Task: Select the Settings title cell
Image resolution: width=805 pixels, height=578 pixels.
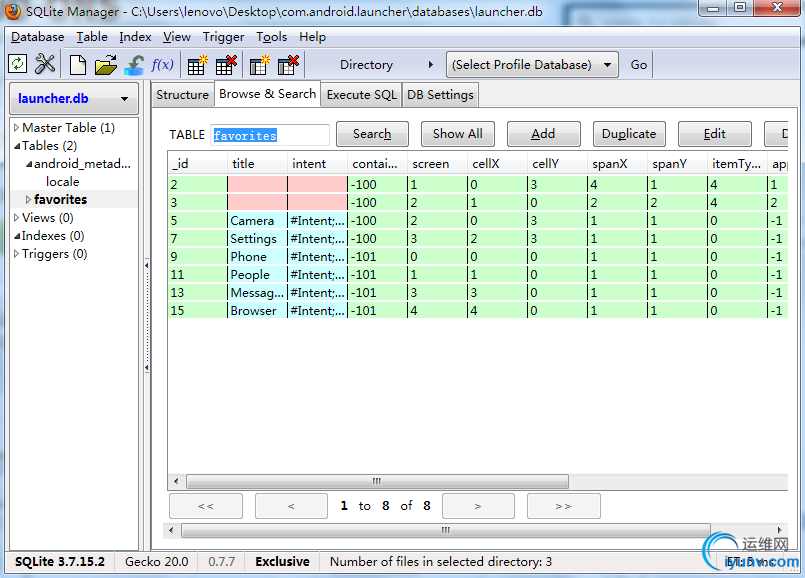Action: pyautogui.click(x=257, y=239)
